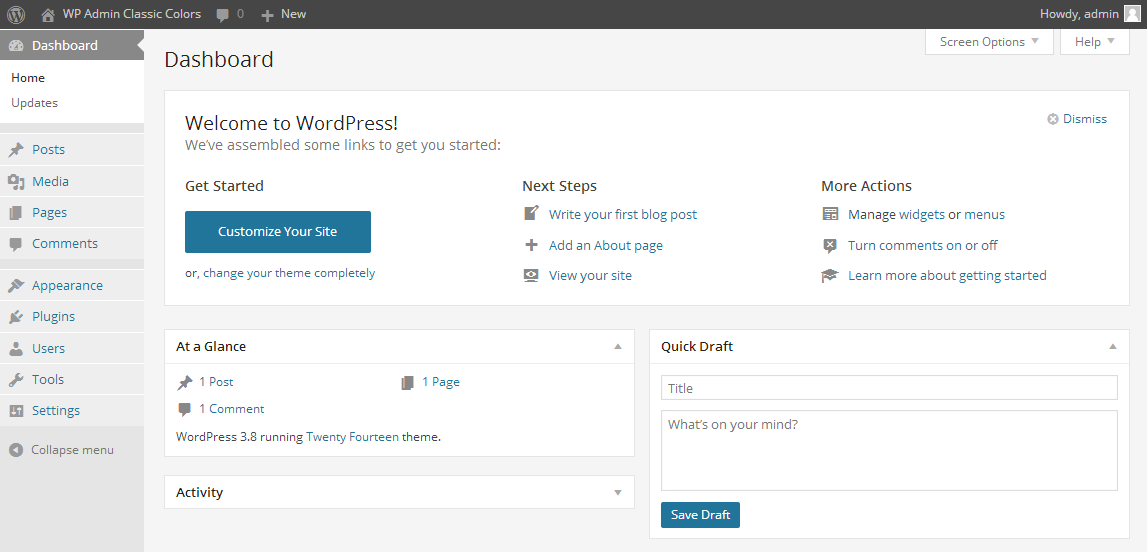Click the admin avatar in top bar
The height and width of the screenshot is (552, 1147).
coord(1132,14)
